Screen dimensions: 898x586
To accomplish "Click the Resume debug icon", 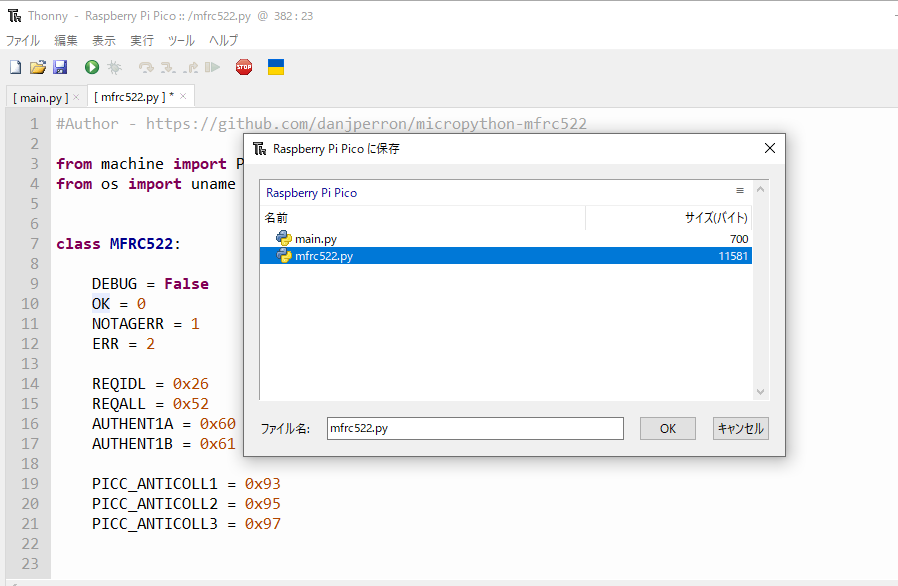I will tap(212, 68).
